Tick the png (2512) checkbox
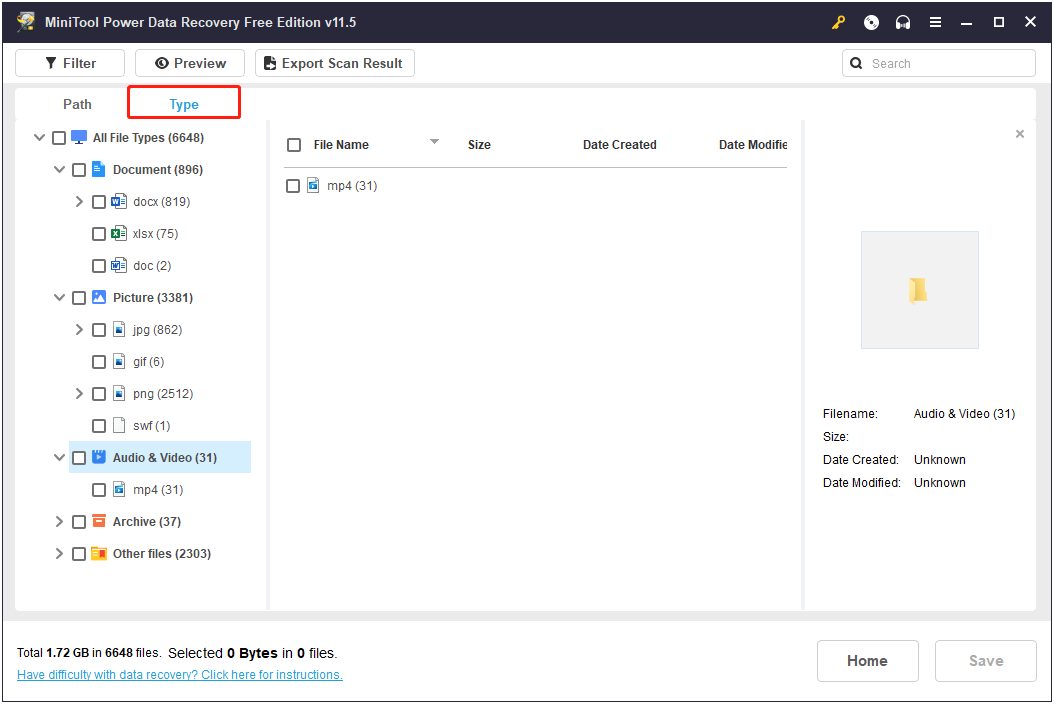This screenshot has height=705, width=1054. 99,394
